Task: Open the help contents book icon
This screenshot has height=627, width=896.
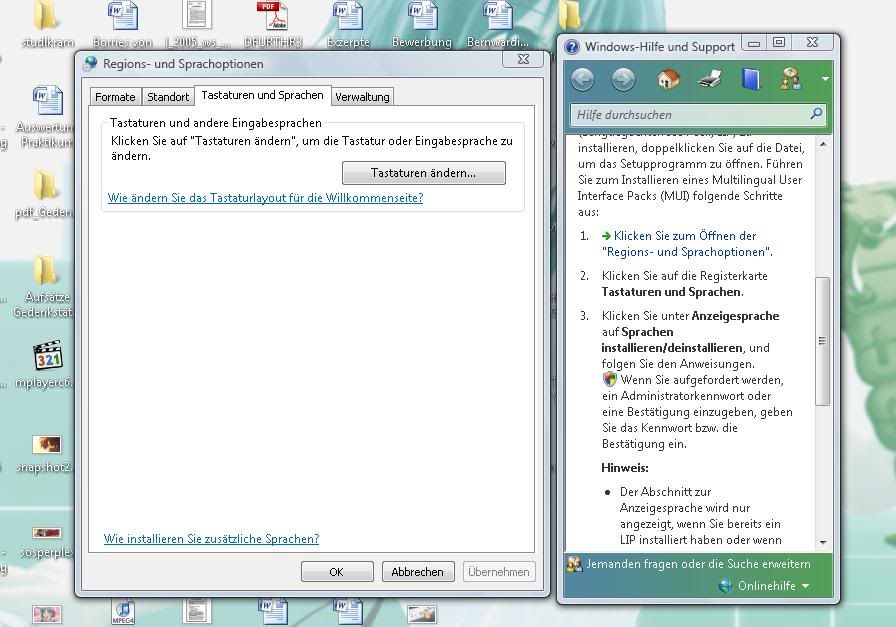Action: click(751, 79)
